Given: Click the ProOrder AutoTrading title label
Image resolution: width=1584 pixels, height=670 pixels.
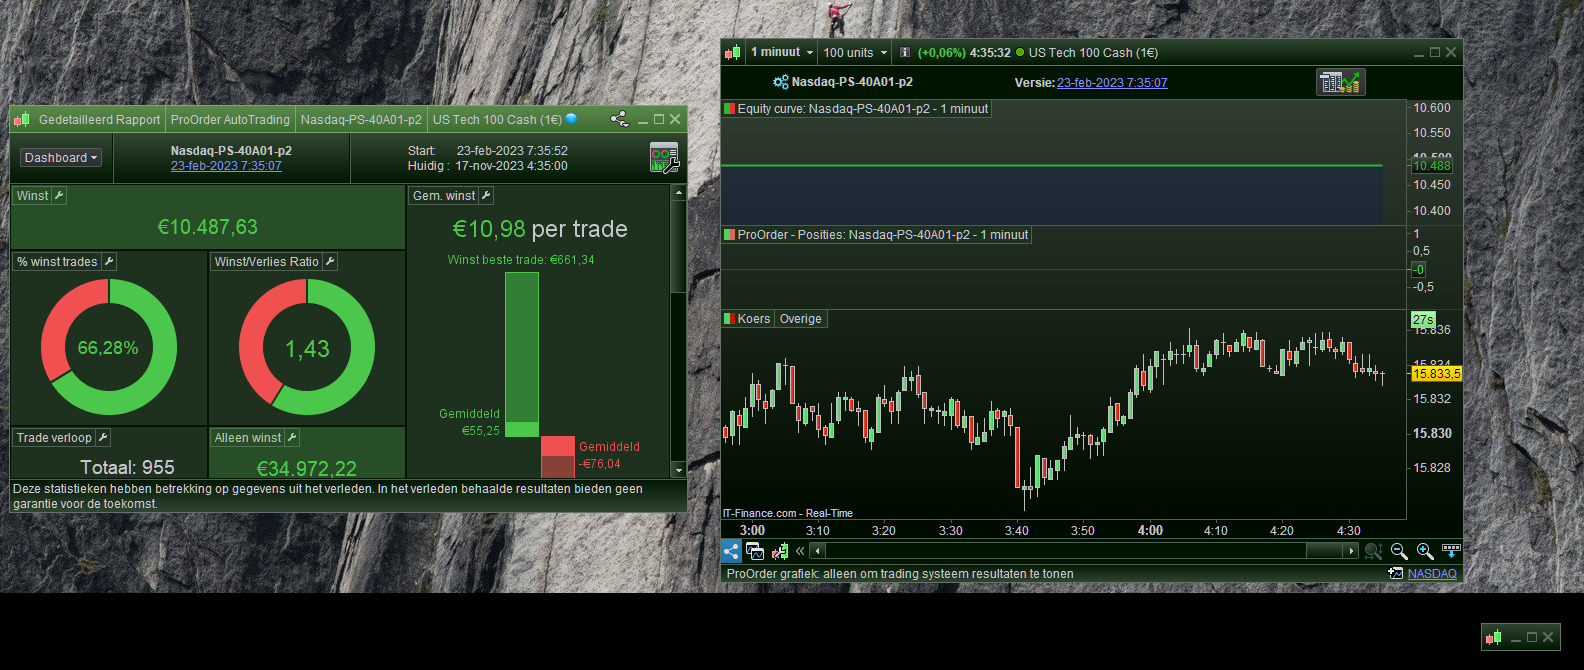Looking at the screenshot, I should pos(230,120).
